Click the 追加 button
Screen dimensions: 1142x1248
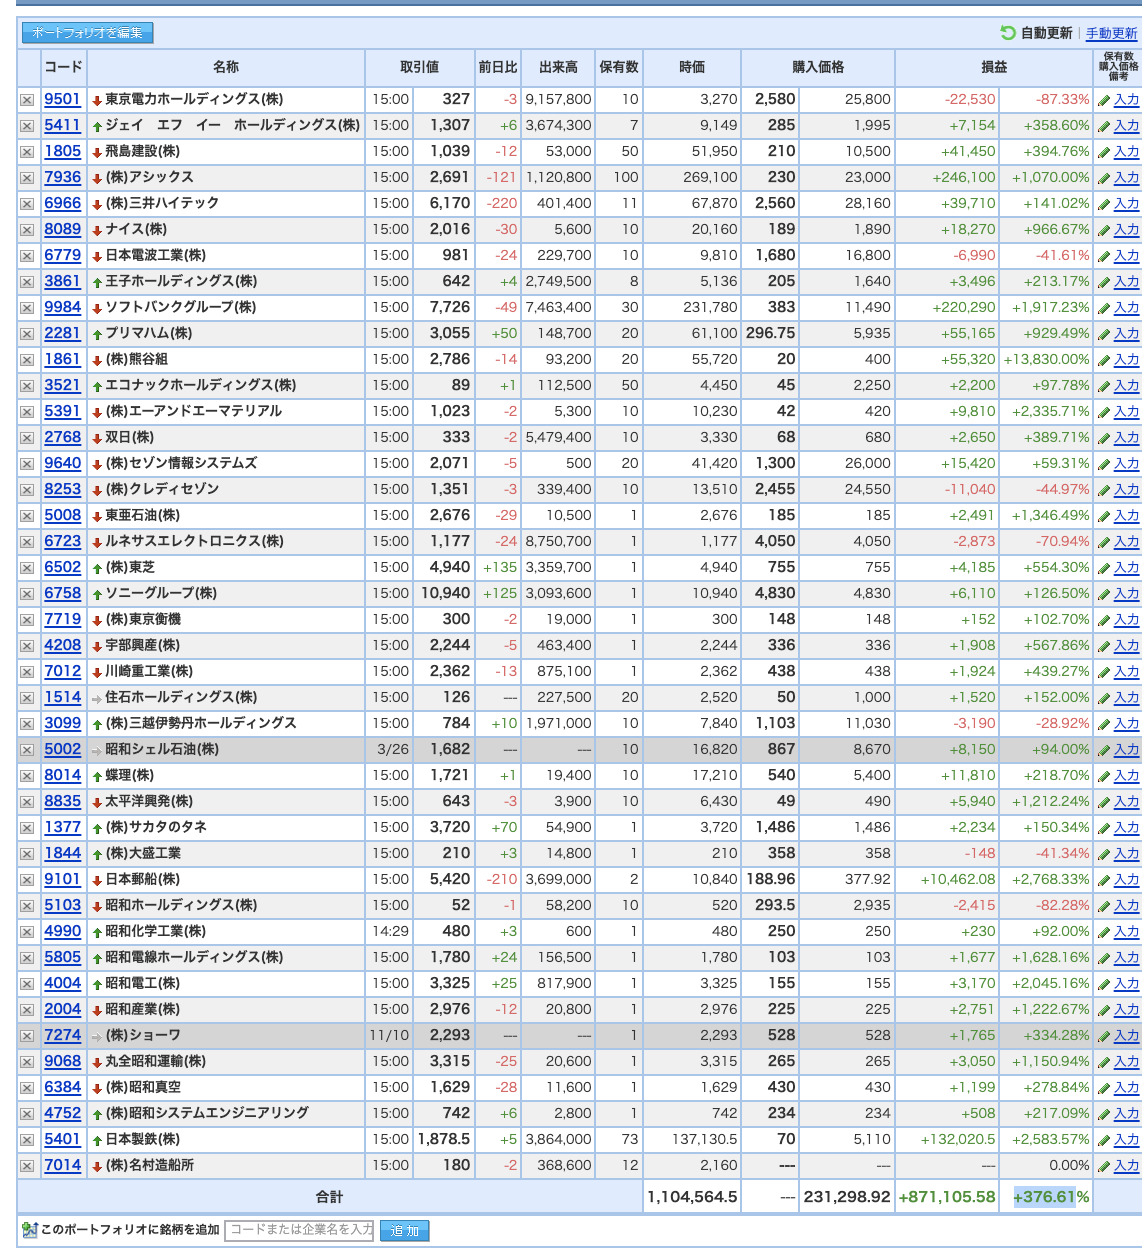click(404, 1231)
